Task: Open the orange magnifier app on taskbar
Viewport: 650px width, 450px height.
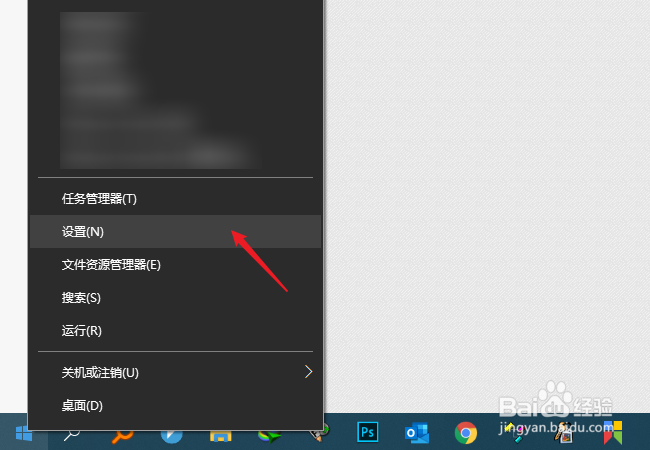Action: click(x=122, y=436)
